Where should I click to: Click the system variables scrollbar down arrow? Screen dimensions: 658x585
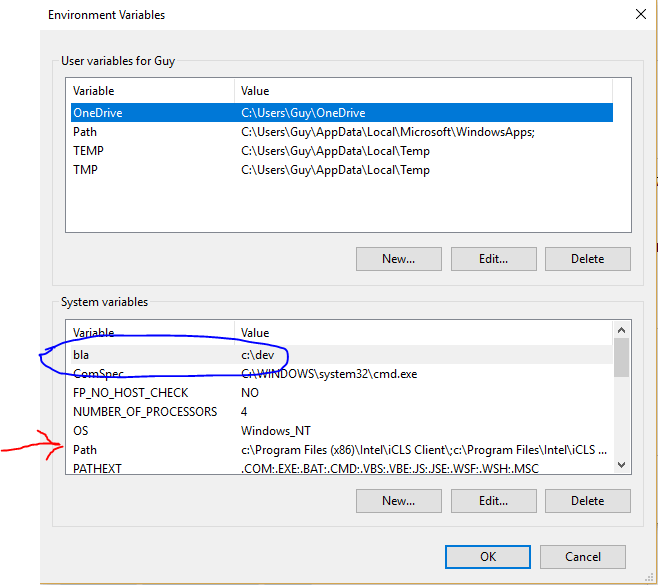tap(621, 465)
